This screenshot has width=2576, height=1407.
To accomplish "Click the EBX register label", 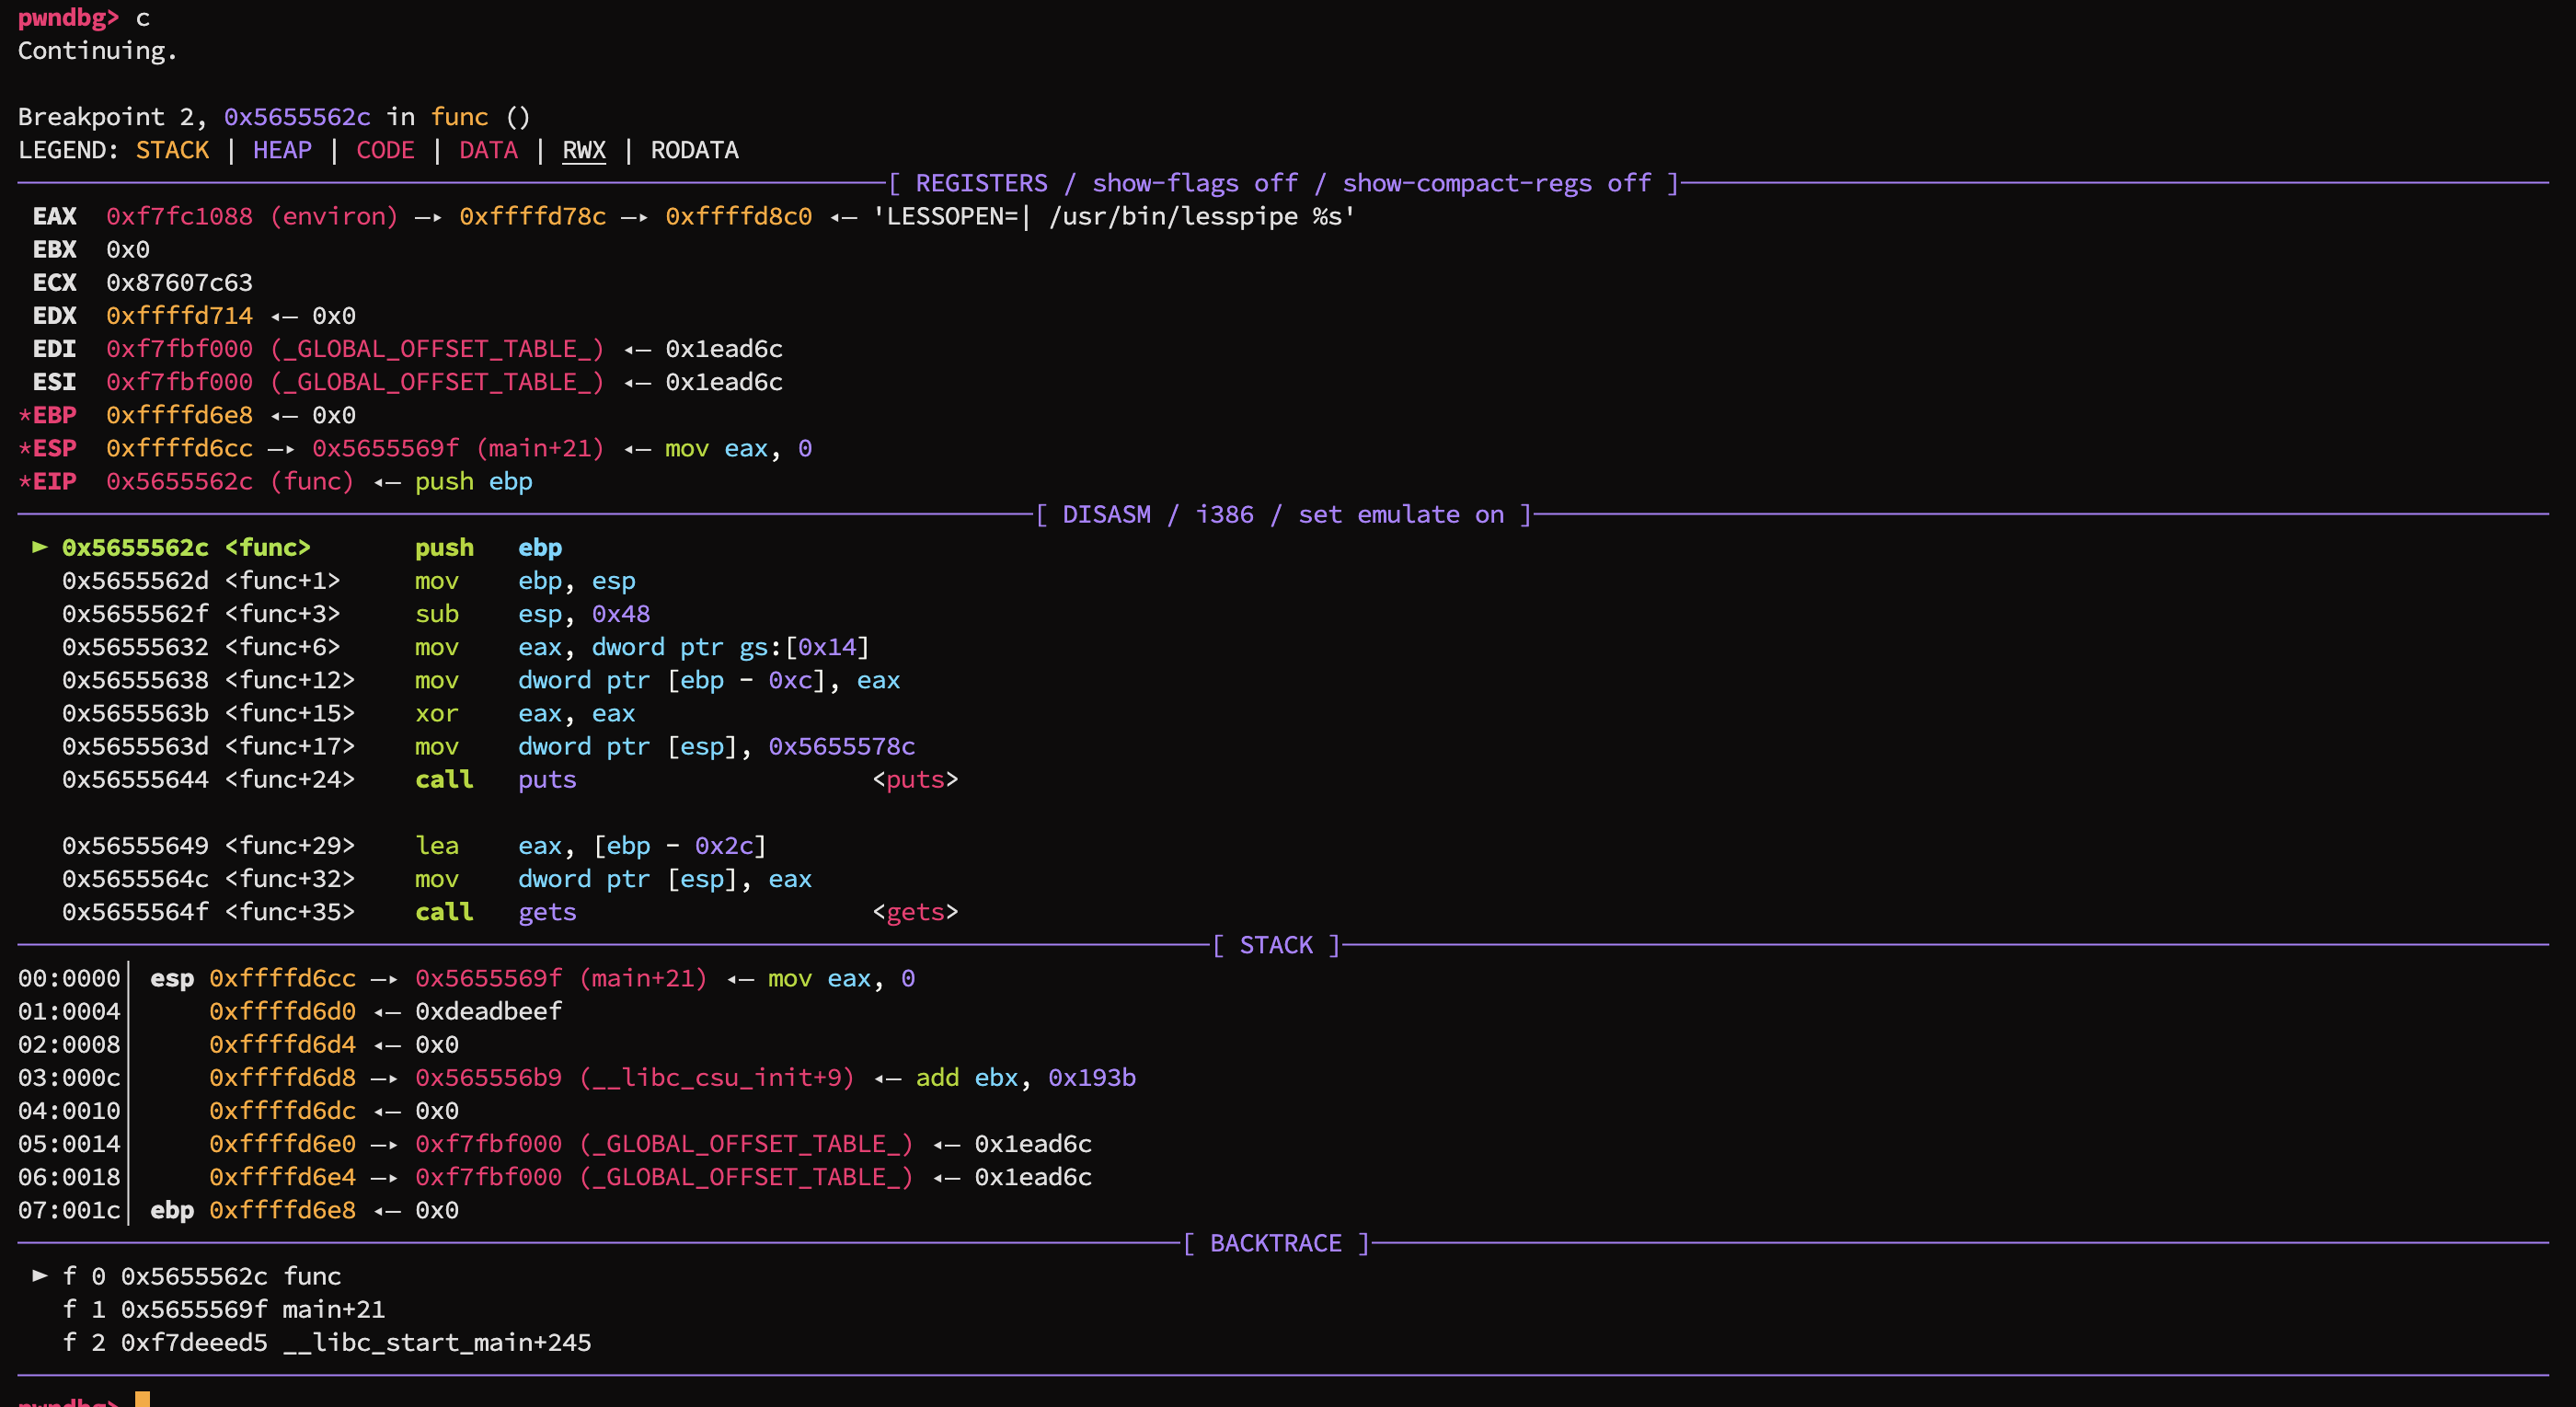I will point(54,249).
